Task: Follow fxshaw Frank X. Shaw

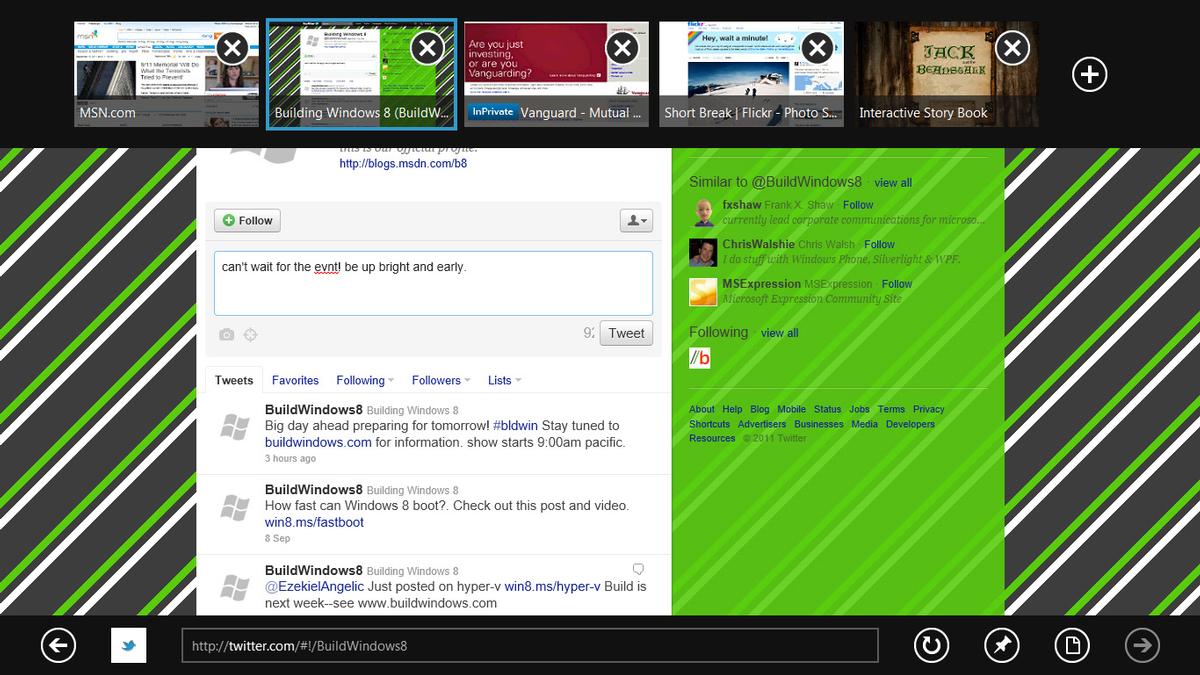Action: pyautogui.click(x=858, y=205)
